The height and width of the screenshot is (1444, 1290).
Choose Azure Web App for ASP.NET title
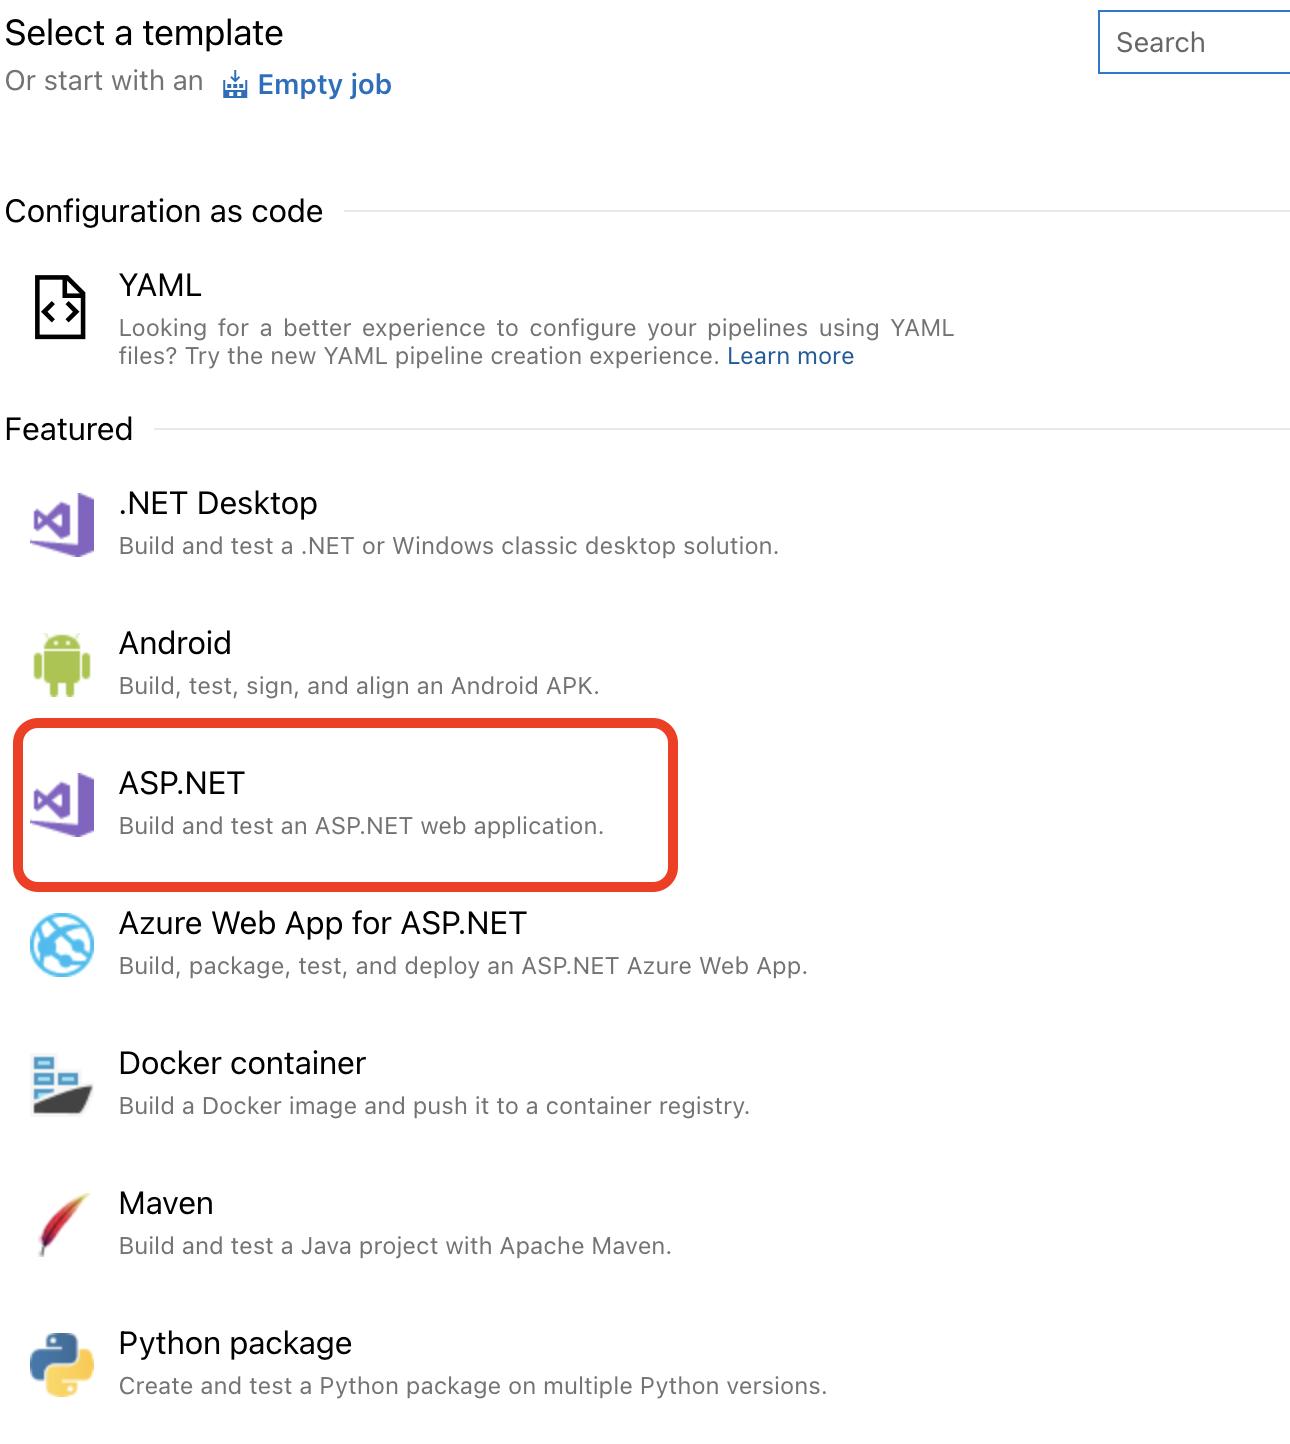[322, 924]
